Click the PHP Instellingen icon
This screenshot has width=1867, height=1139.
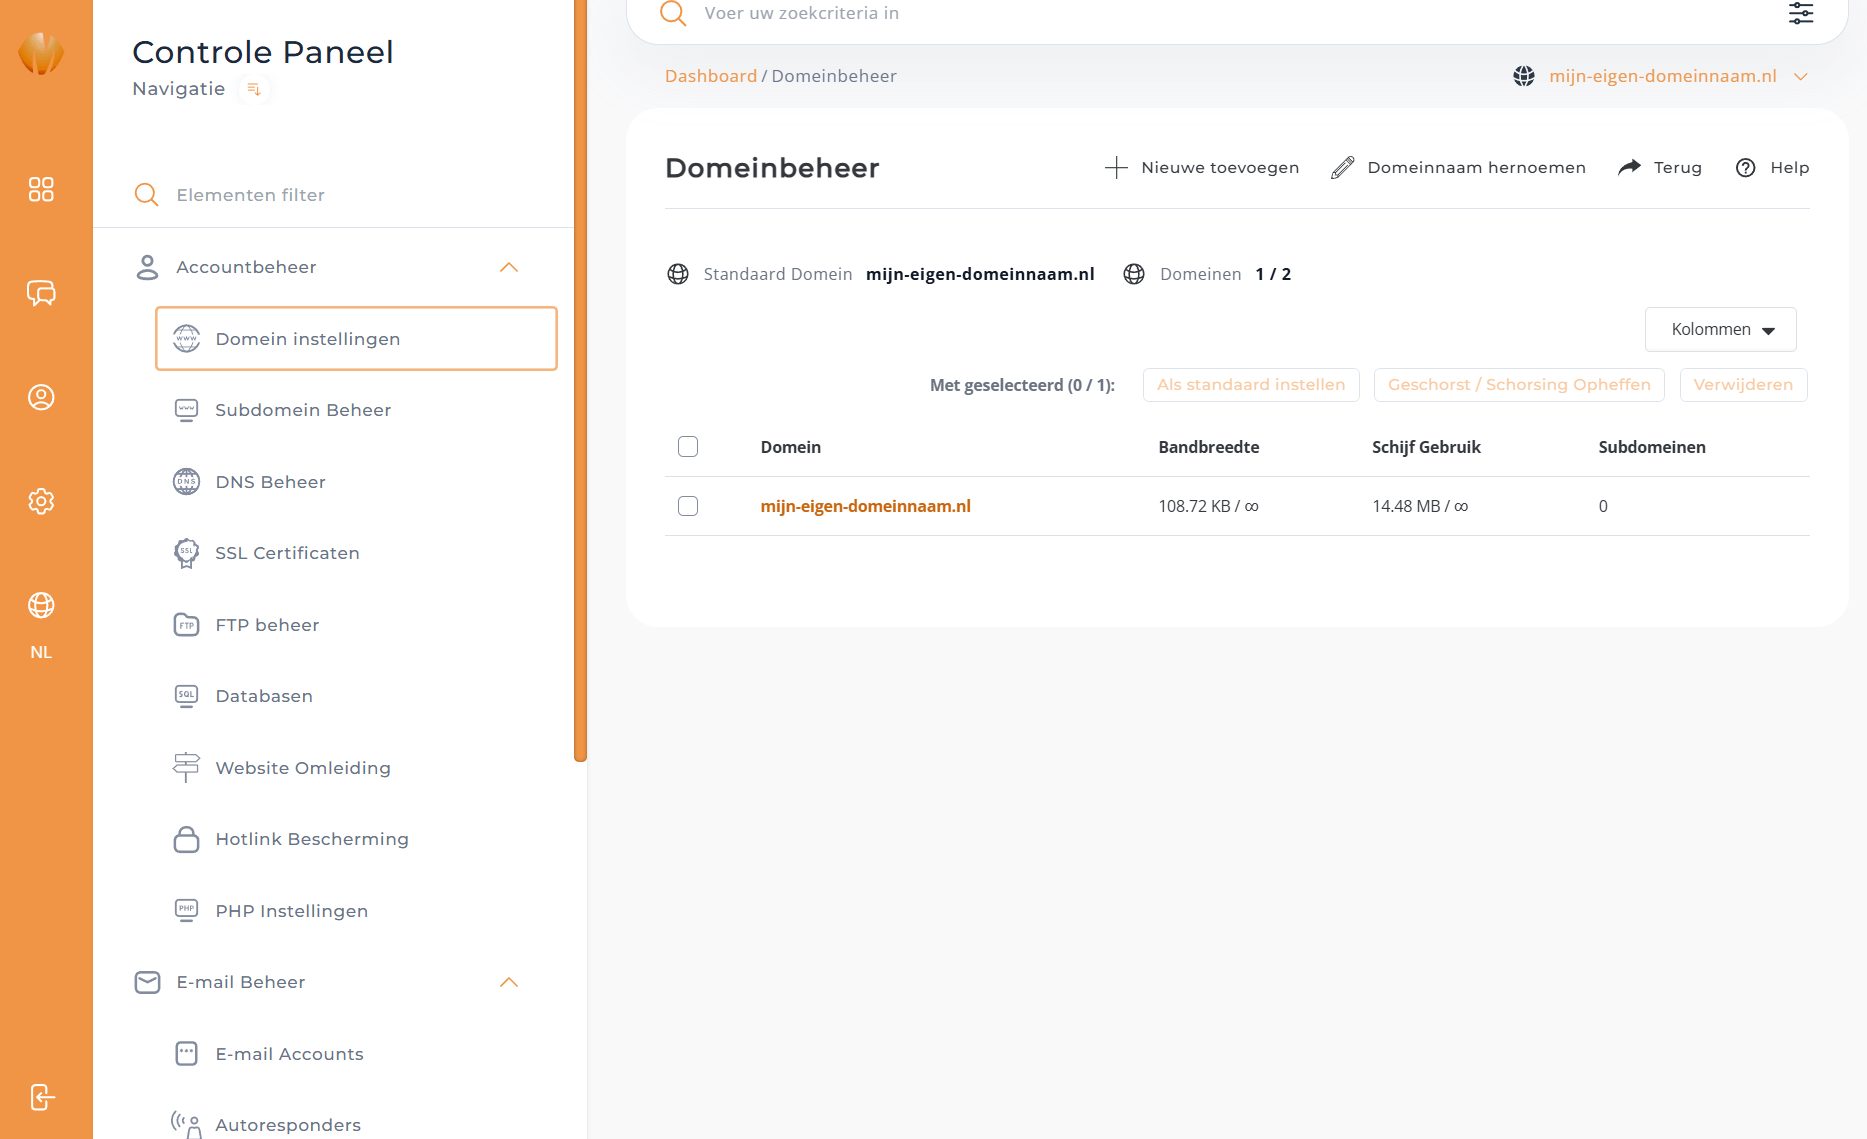coord(187,911)
